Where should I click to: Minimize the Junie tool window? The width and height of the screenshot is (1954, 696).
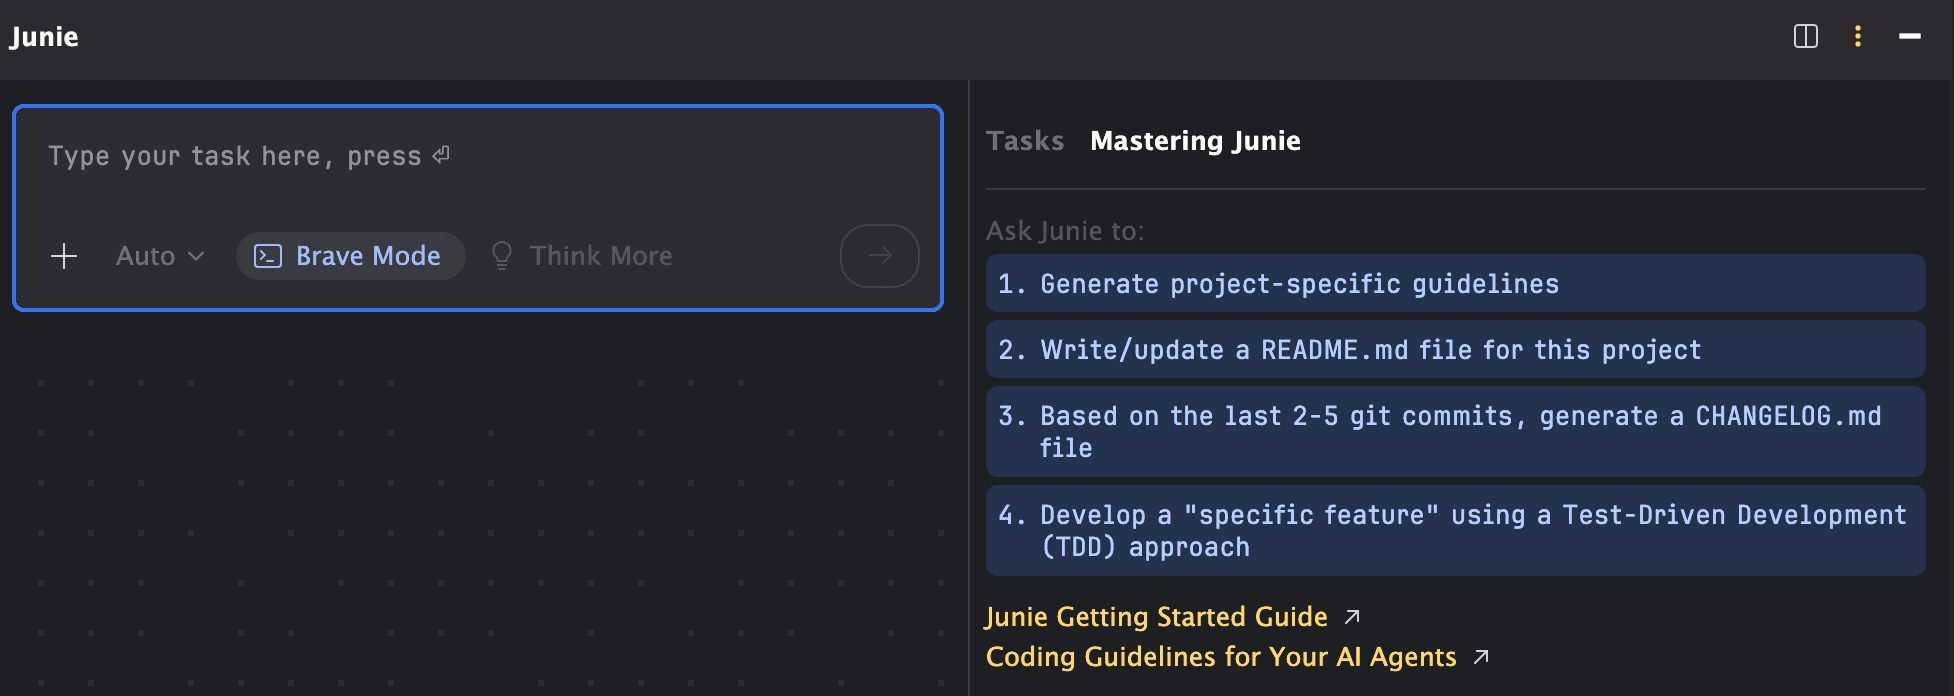1910,37
